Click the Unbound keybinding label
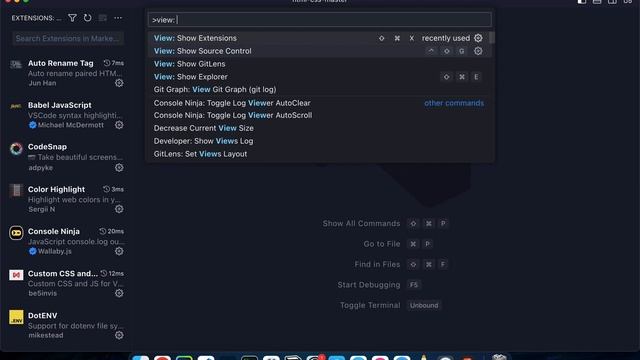640x360 pixels. (x=424, y=305)
